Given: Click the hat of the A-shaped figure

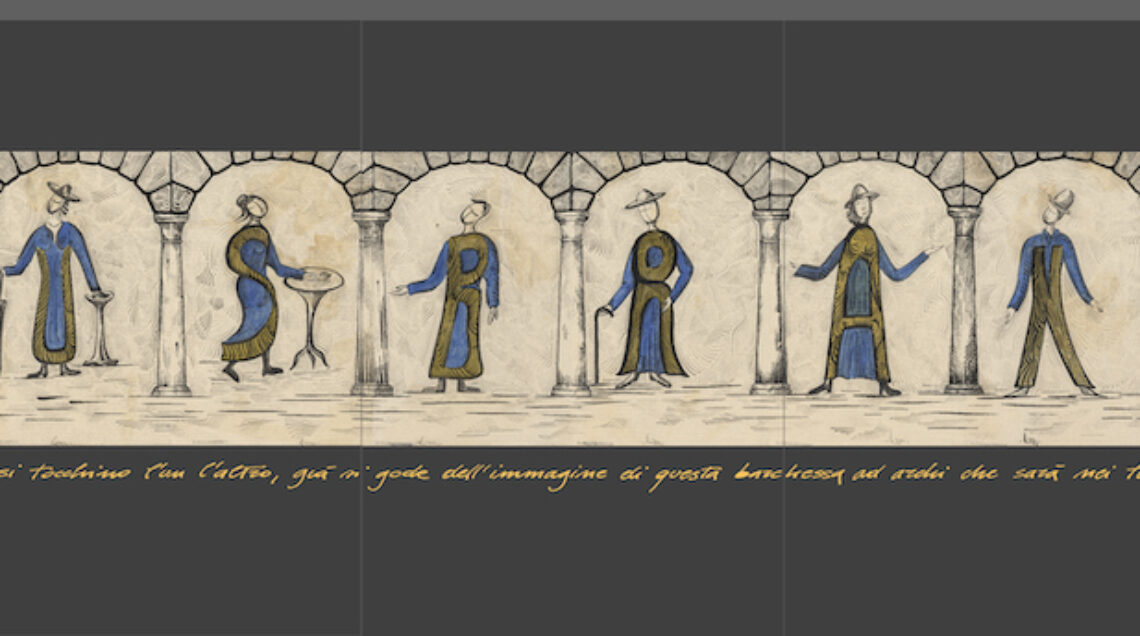Looking at the screenshot, I should pyautogui.click(x=859, y=194).
